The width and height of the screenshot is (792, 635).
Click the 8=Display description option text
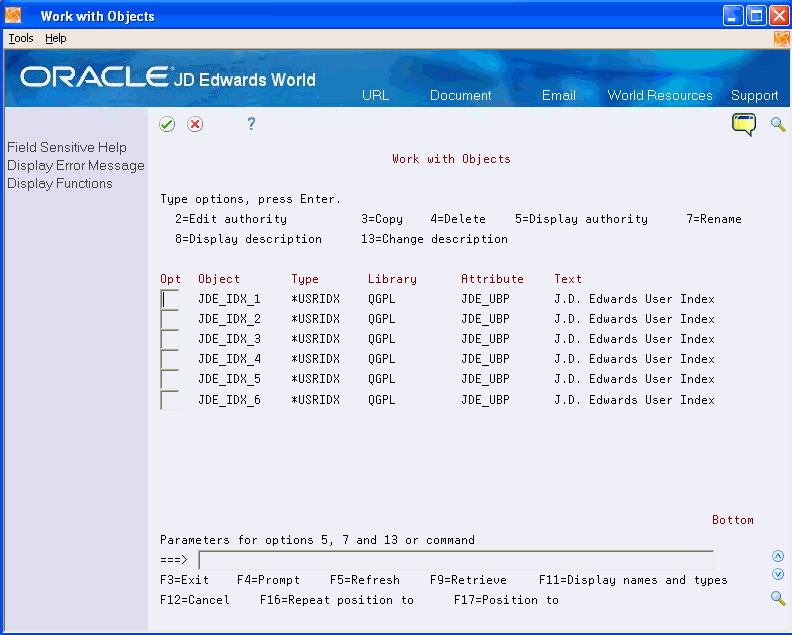248,239
